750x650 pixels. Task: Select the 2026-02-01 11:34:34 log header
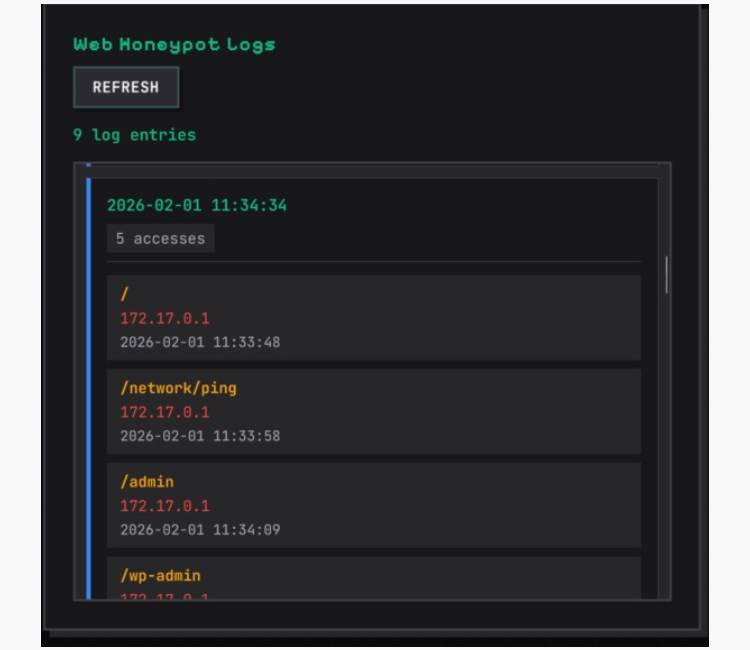click(x=197, y=205)
